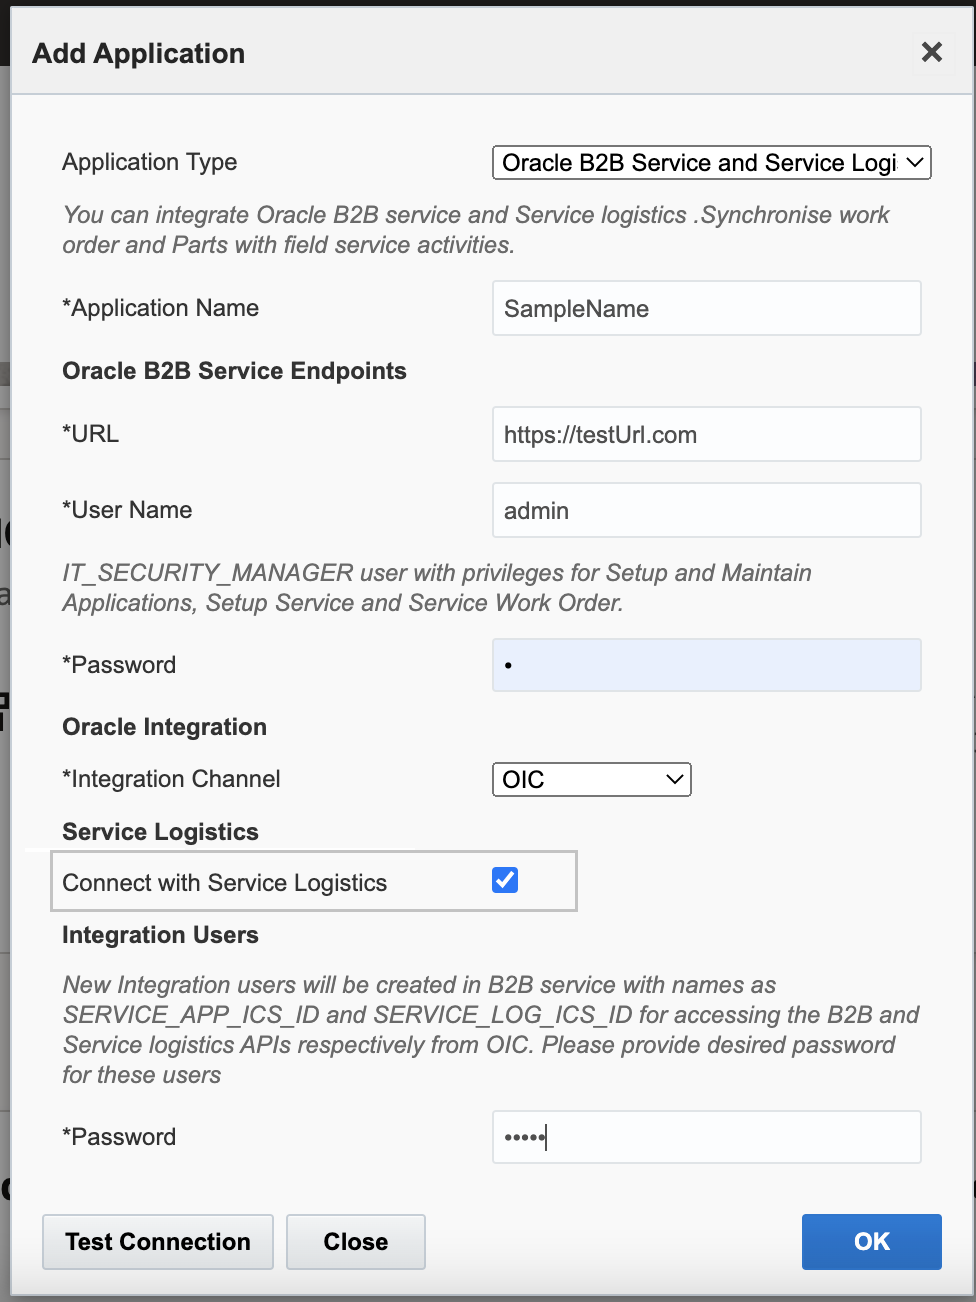976x1302 pixels.
Task: Expand the Integration Channel OIC dropdown
Action: (591, 780)
